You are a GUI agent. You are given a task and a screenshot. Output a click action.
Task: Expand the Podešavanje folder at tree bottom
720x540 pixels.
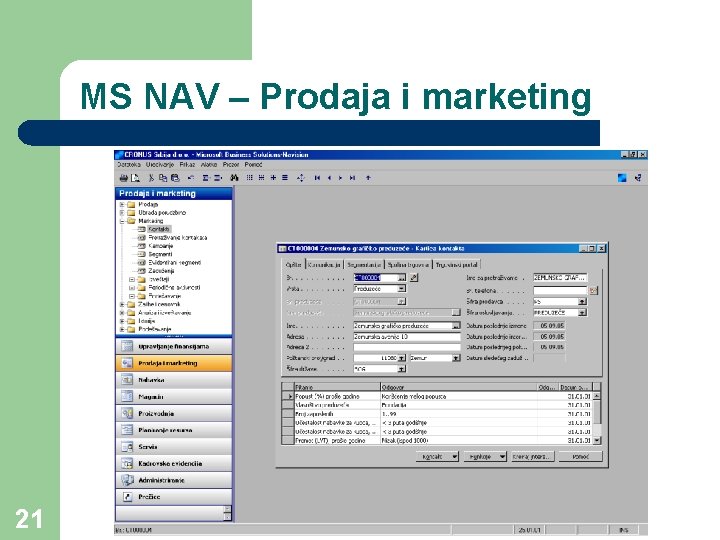(122, 329)
